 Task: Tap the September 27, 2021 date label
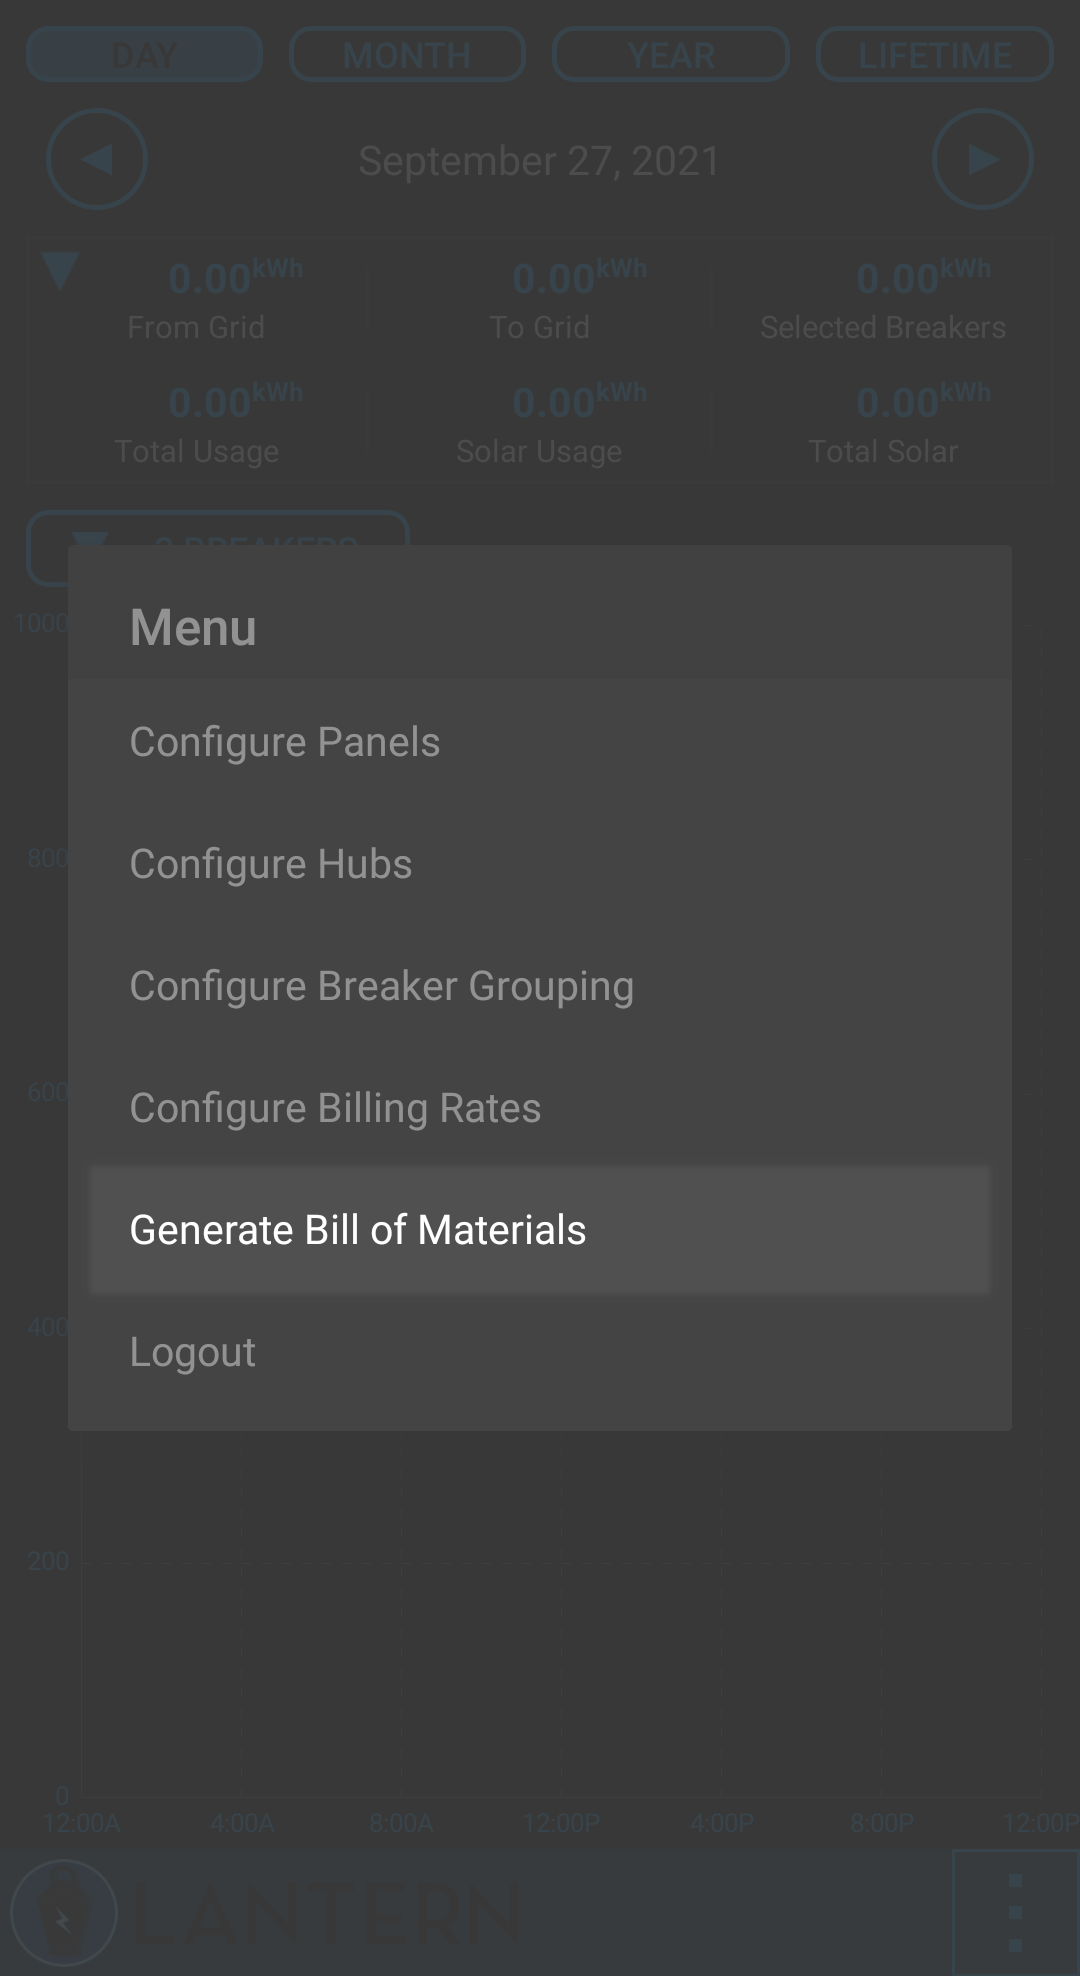pyautogui.click(x=540, y=161)
